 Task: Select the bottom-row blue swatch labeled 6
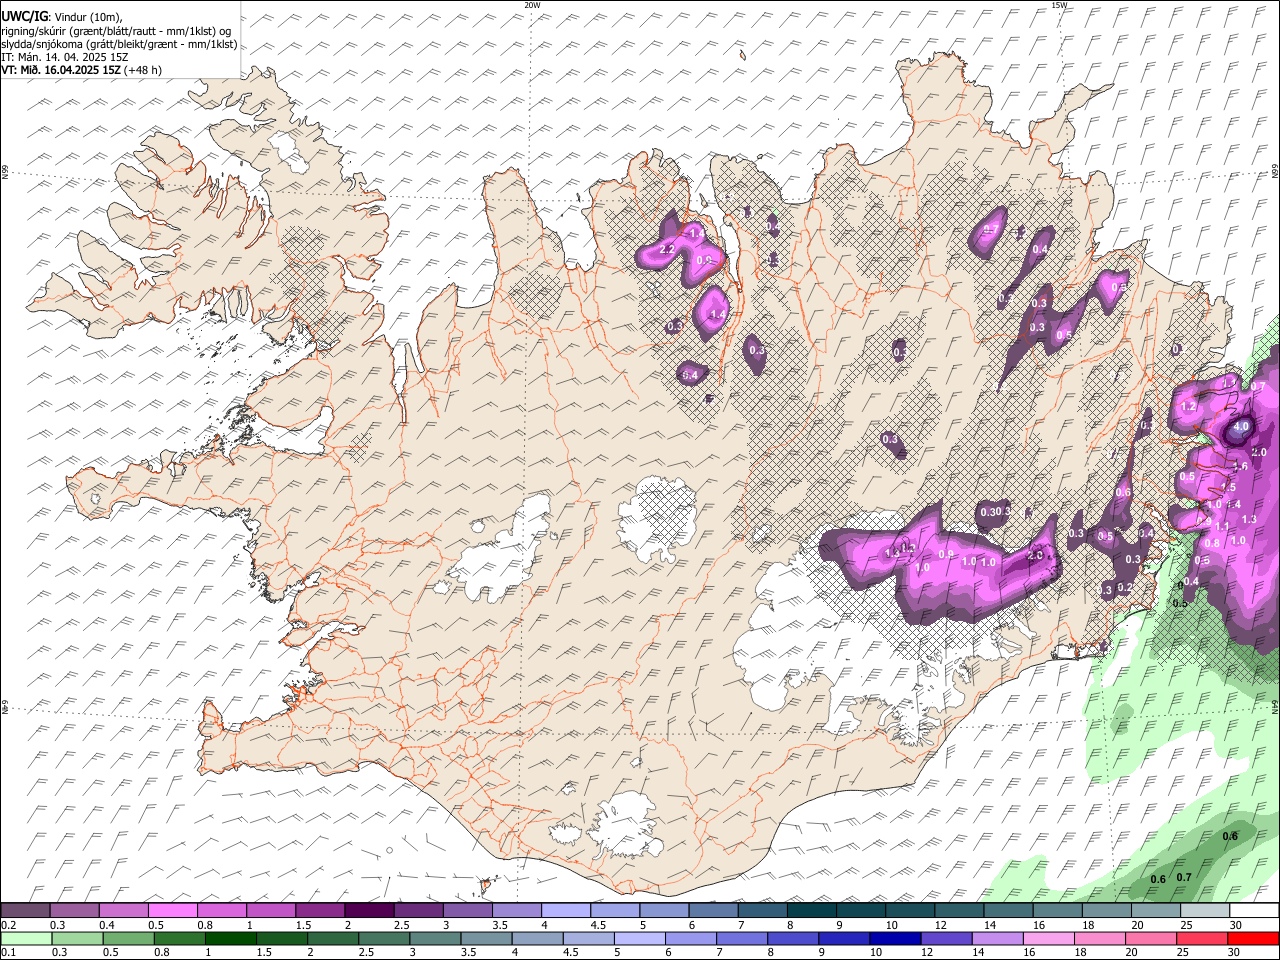pyautogui.click(x=690, y=938)
